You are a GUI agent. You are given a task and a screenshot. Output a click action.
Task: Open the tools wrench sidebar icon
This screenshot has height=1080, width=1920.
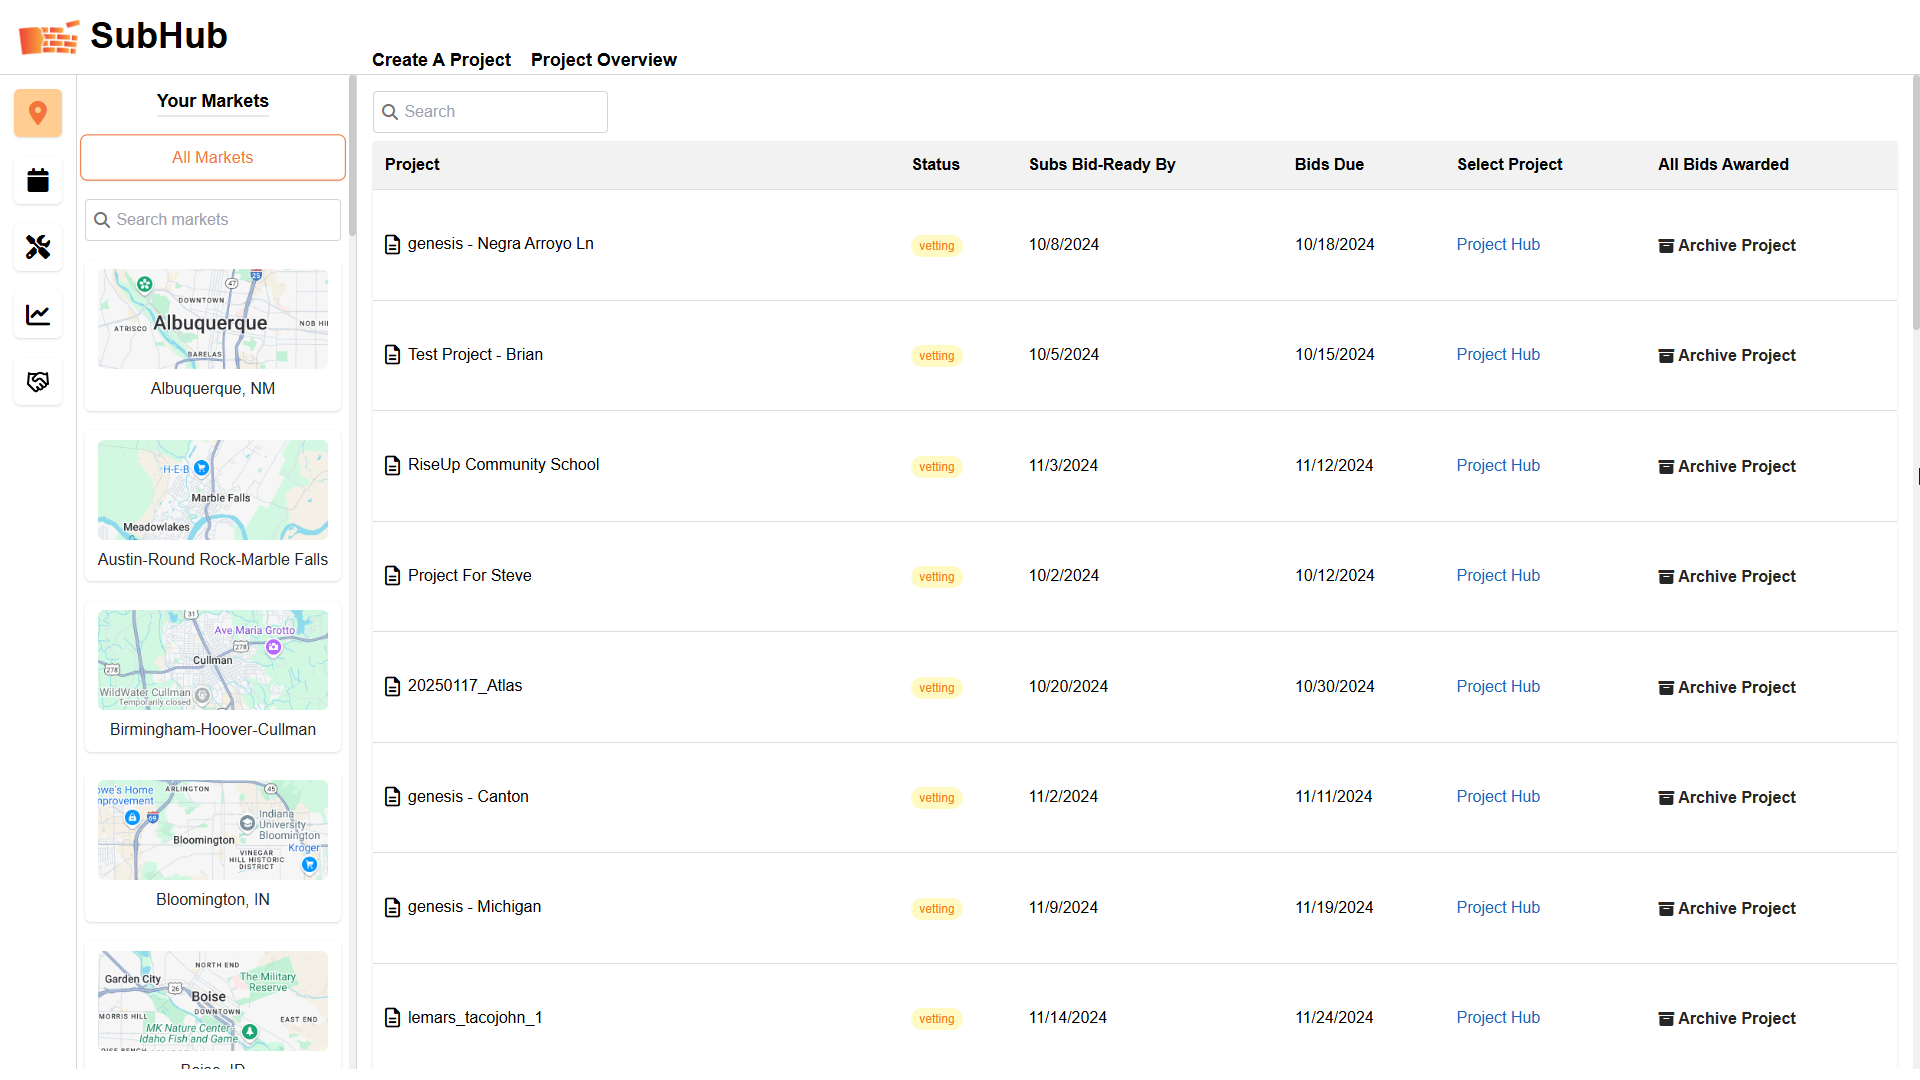pos(38,247)
